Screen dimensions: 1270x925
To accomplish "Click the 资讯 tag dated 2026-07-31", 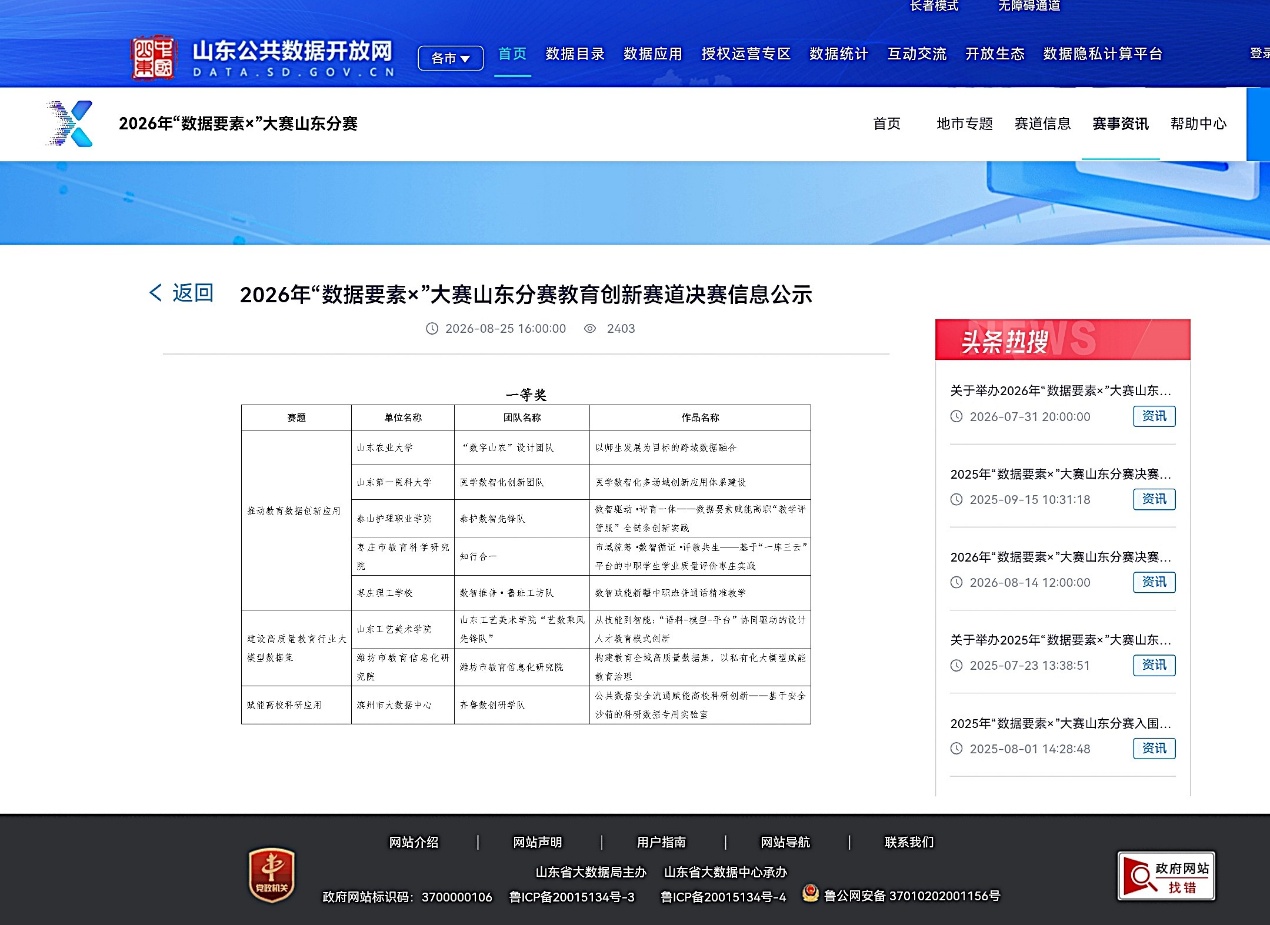I will point(1154,416).
